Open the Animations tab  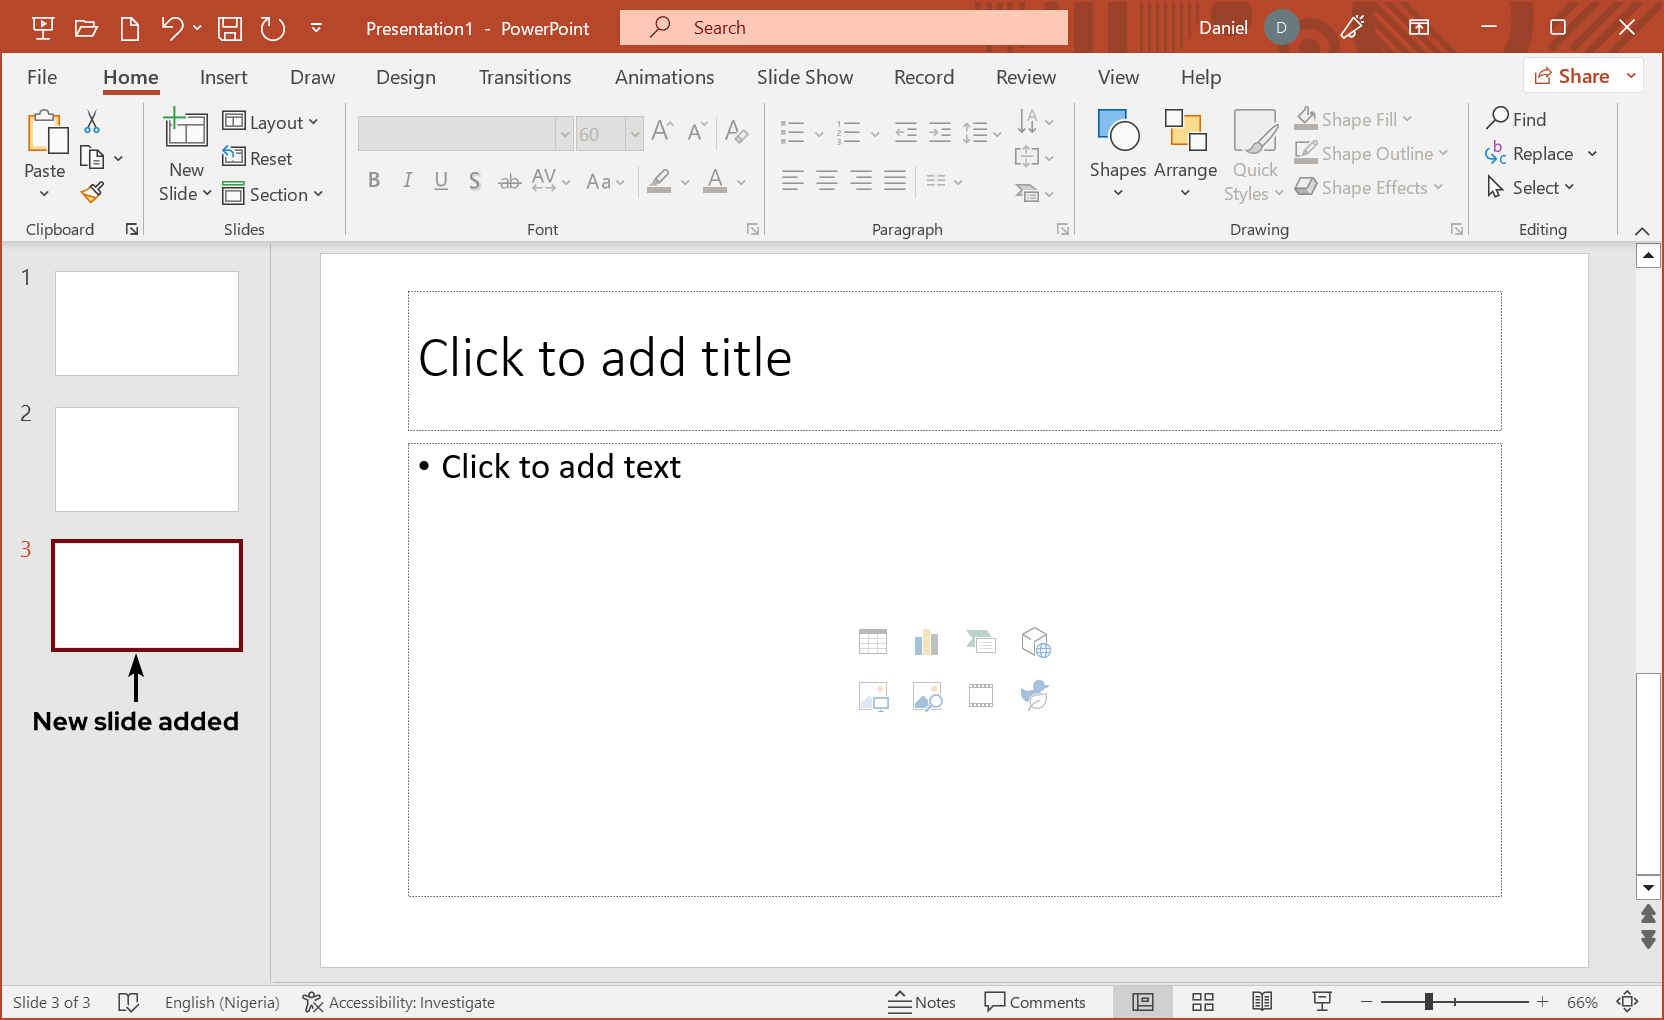click(664, 77)
